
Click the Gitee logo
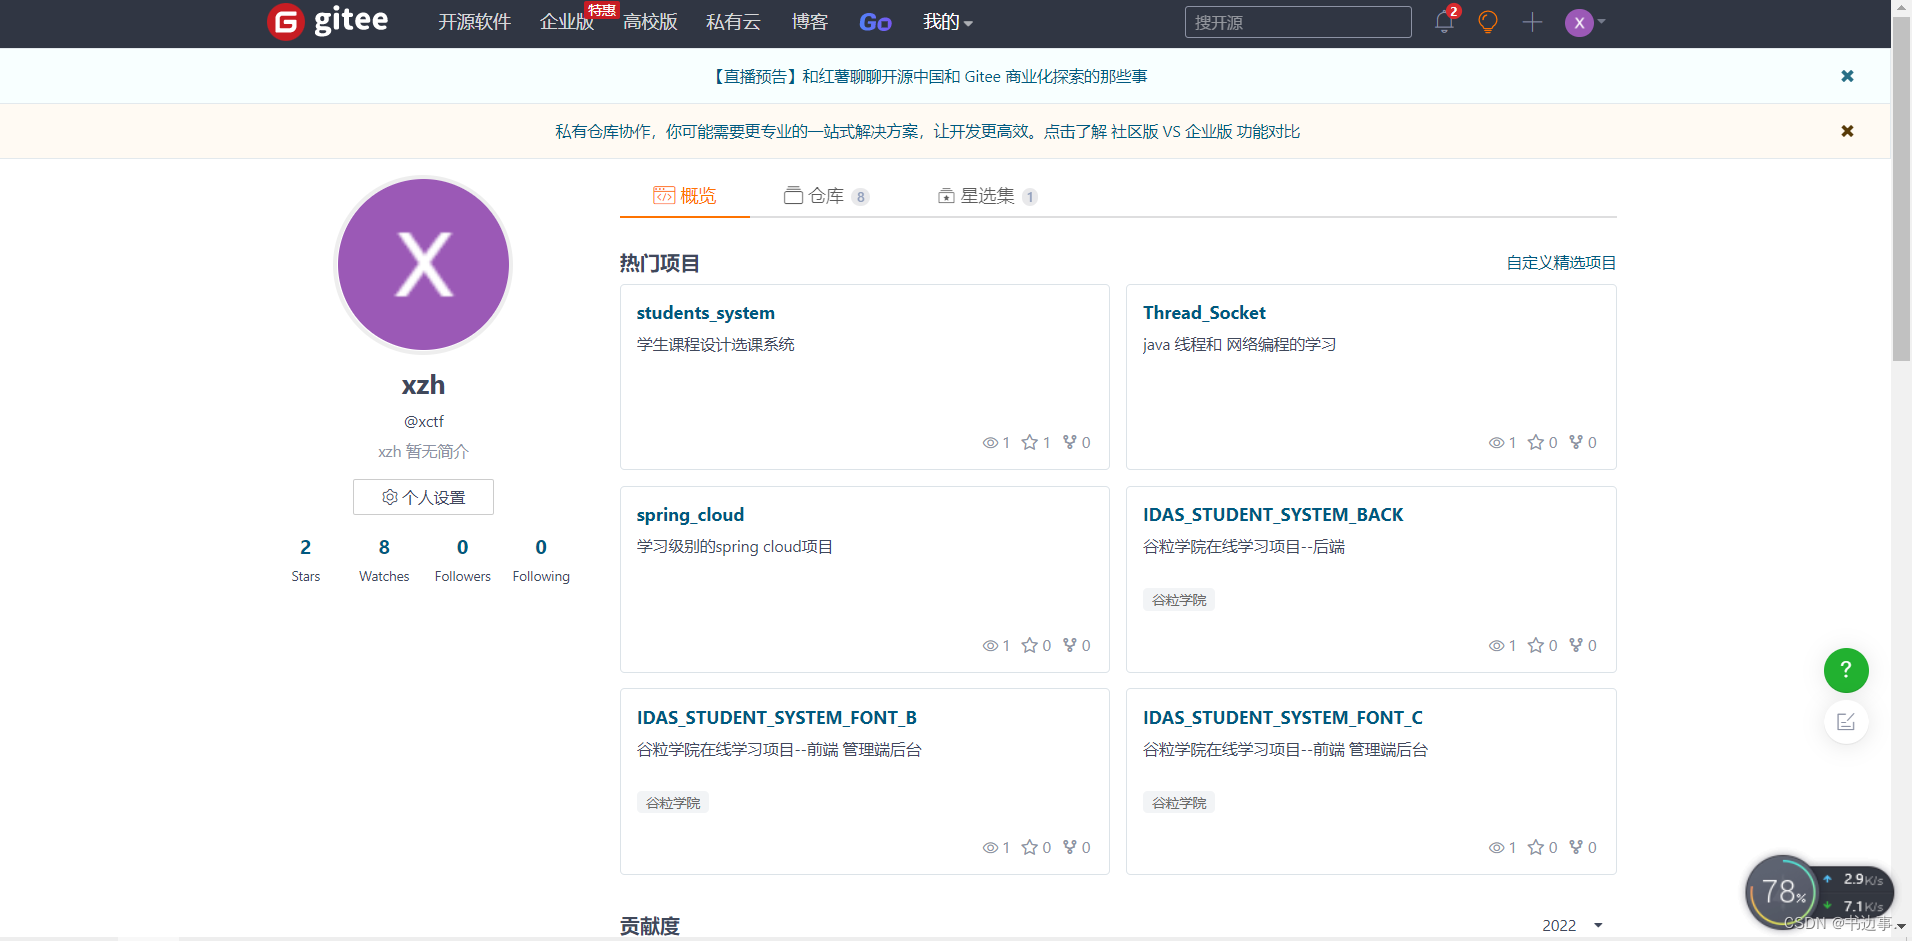(326, 21)
